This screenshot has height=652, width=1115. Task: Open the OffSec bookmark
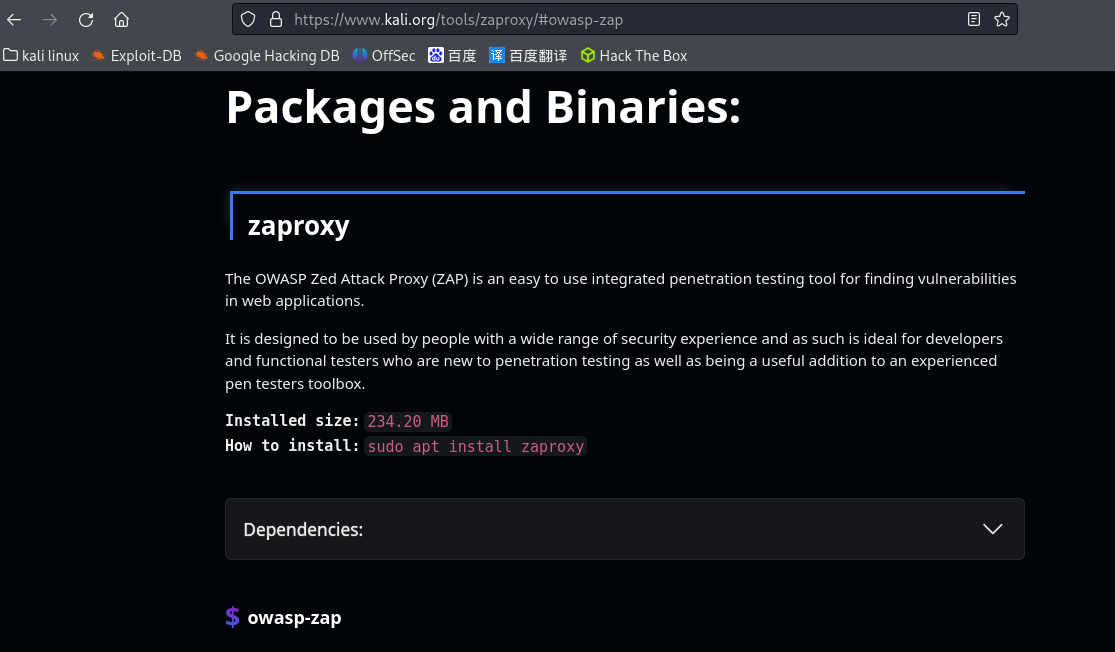(384, 55)
